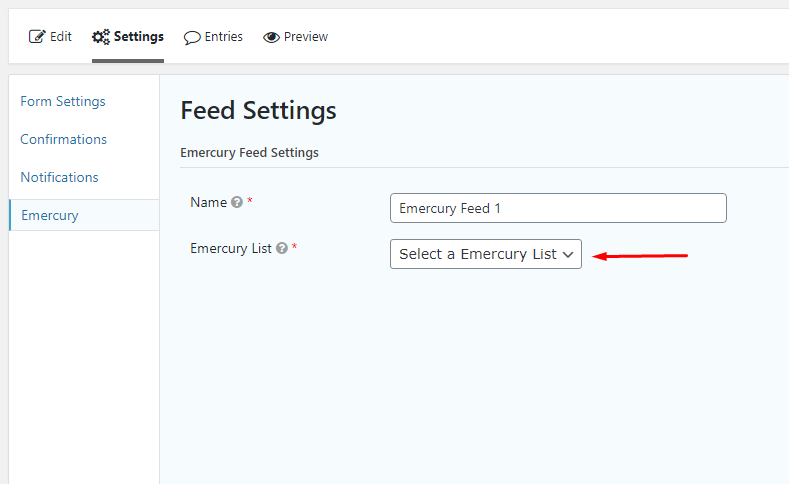Screen dimensions: 789x484
Task: Click the eye icon beside Preview
Action: 271,37
